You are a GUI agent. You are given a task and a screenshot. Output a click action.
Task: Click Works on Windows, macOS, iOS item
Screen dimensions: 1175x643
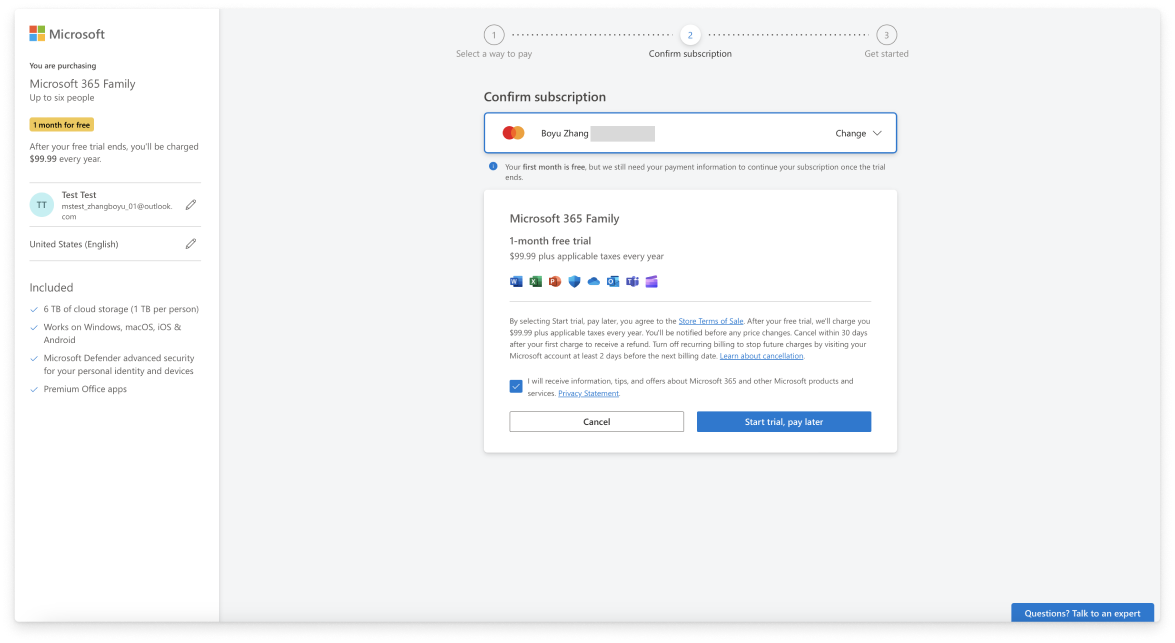point(112,333)
